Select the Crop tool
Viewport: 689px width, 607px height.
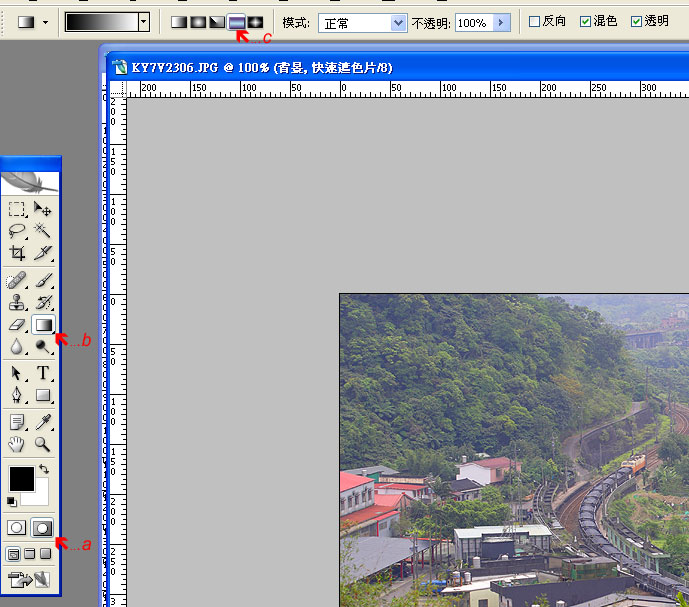pyautogui.click(x=17, y=253)
